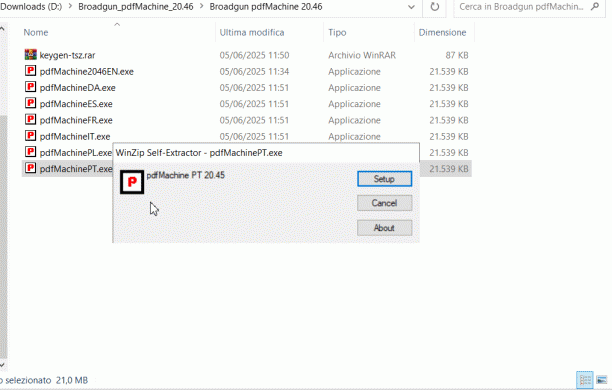Select the keygen-tsz.rar archive icon
The width and height of the screenshot is (612, 390).
pyautogui.click(x=30, y=55)
